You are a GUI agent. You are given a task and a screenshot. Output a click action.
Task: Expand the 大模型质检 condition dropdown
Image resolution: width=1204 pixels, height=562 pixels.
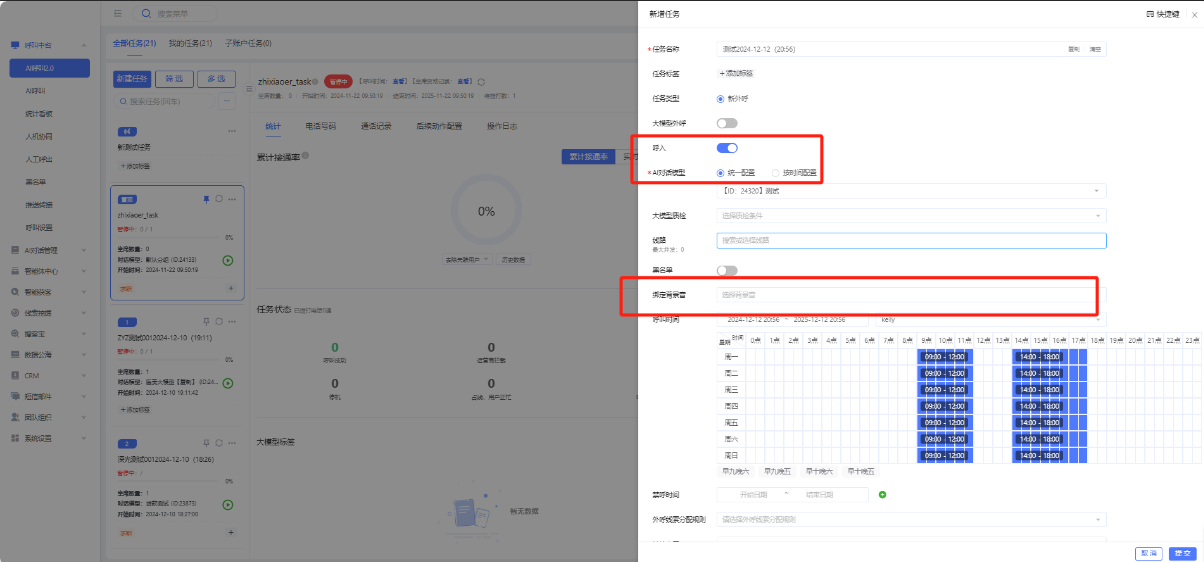[x=911, y=215]
